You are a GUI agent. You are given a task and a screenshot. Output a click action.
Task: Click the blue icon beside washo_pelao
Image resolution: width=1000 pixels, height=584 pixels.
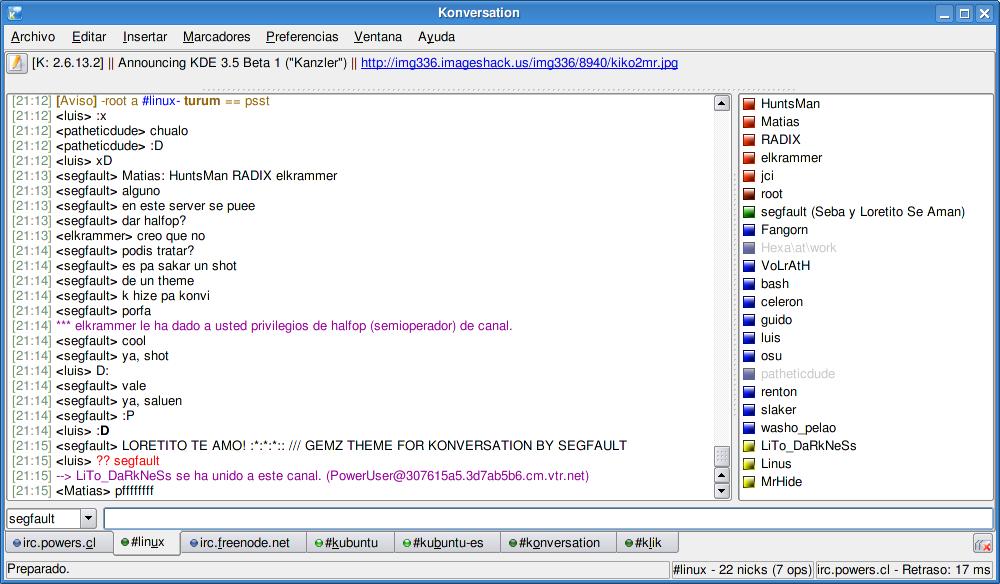pyautogui.click(x=749, y=428)
